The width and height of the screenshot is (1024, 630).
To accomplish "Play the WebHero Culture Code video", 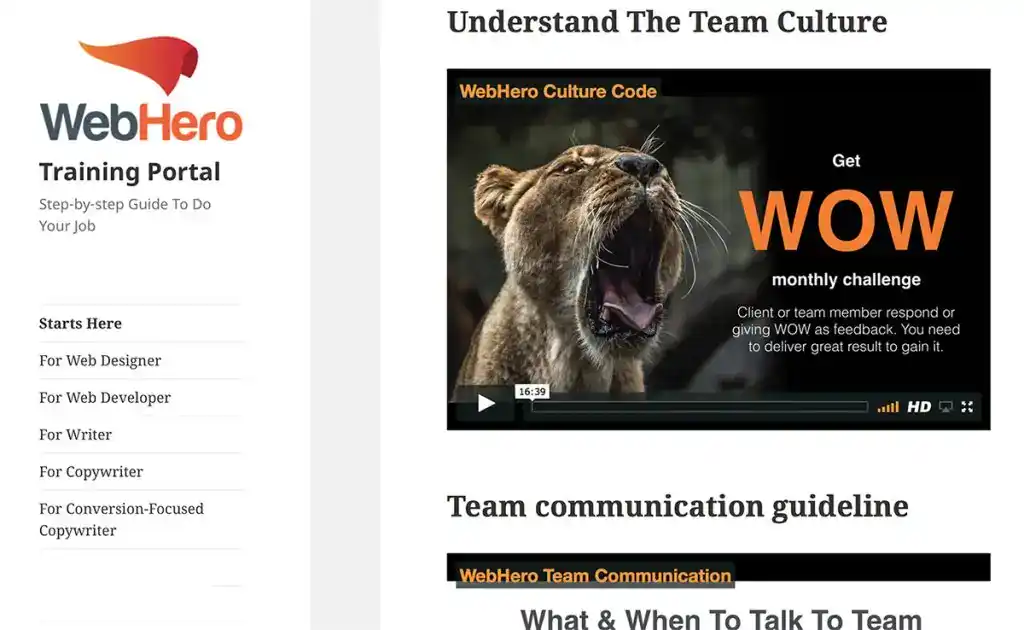I will (x=487, y=403).
